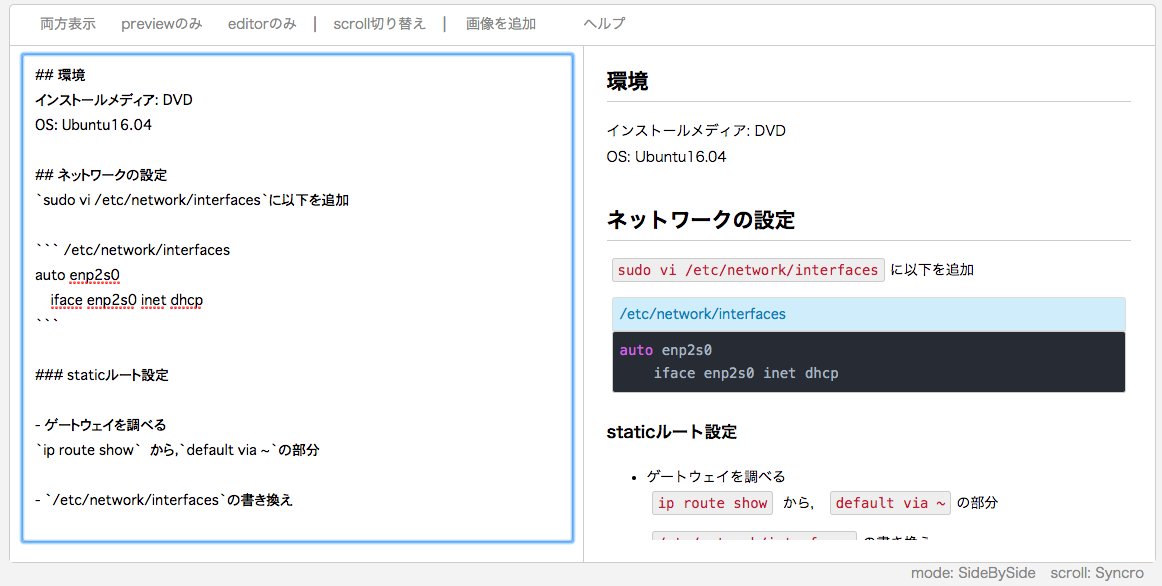Image resolution: width=1162 pixels, height=586 pixels.
Task: Click 'sudo vi /etc/network/interfaces' code in preview
Action: [748, 270]
